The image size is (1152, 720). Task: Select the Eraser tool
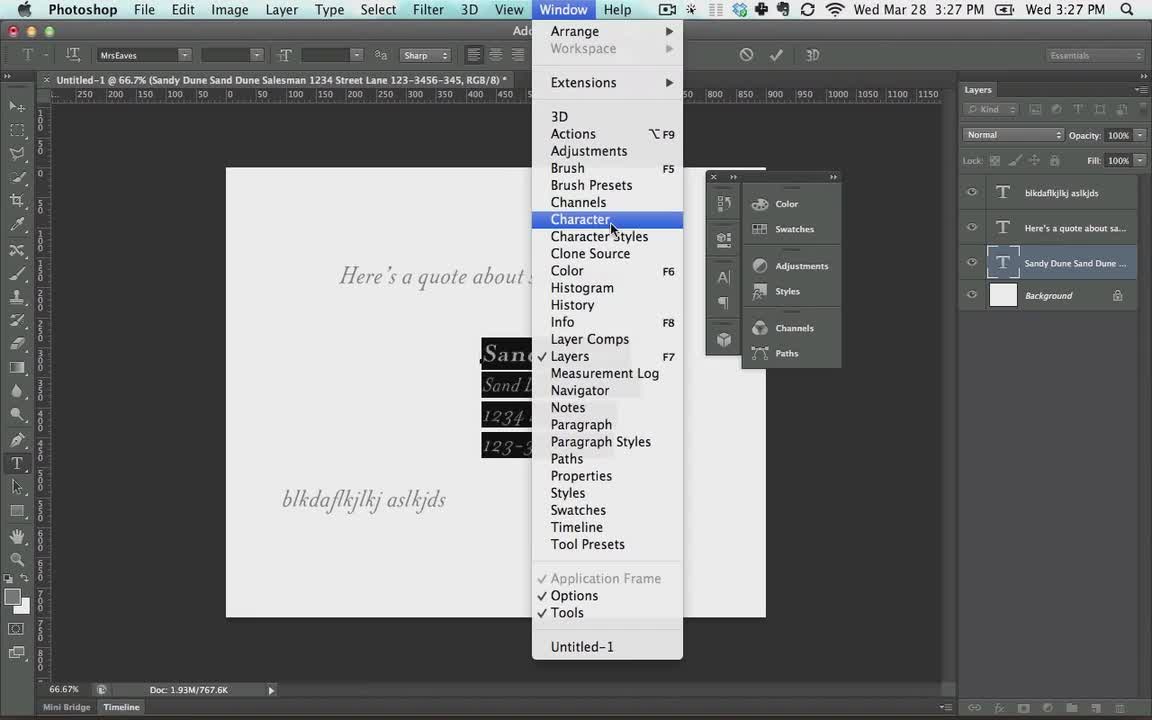coord(17,344)
